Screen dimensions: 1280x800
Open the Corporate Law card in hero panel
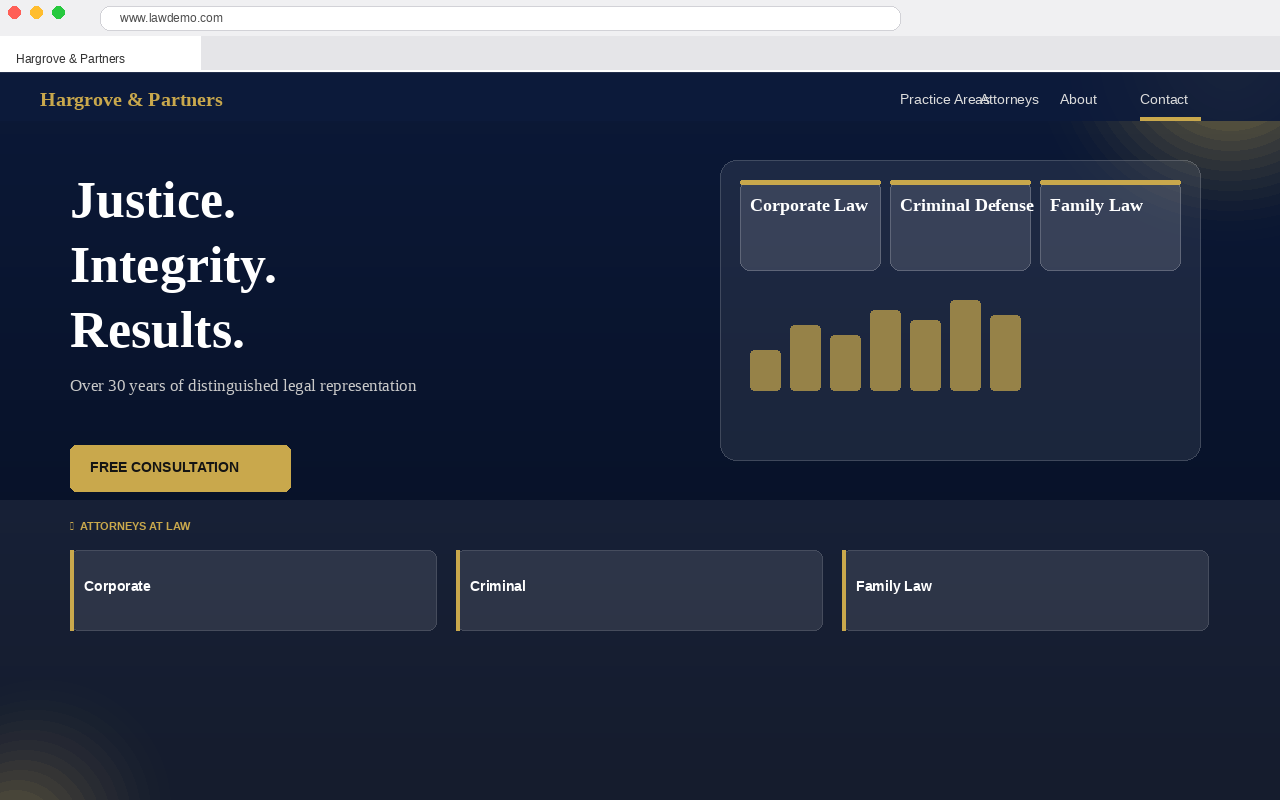click(810, 225)
